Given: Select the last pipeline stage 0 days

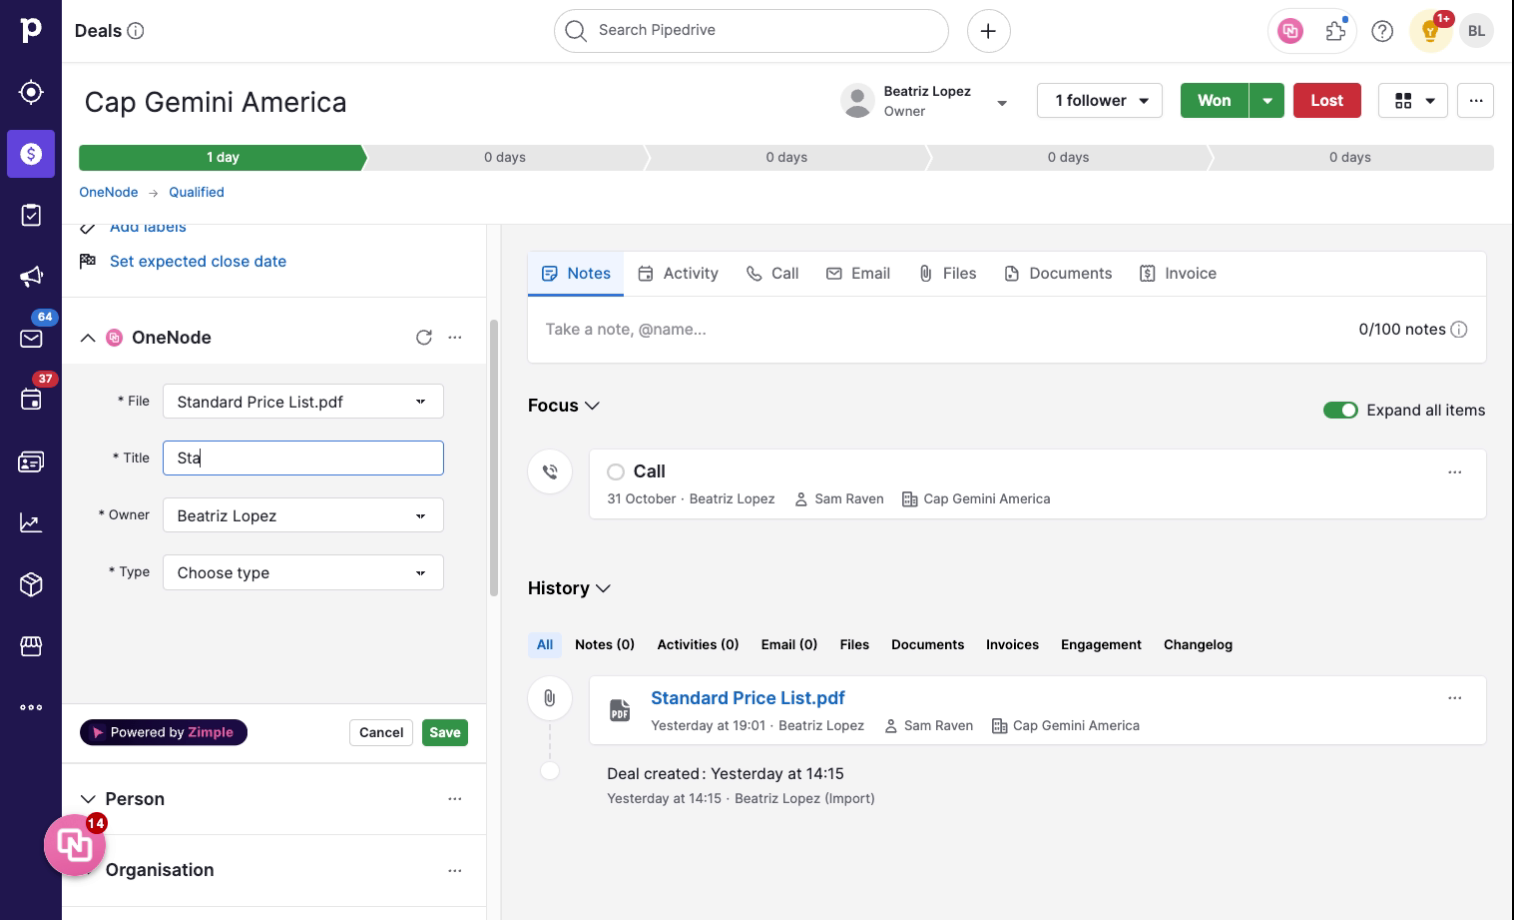Looking at the screenshot, I should coord(1350,158).
